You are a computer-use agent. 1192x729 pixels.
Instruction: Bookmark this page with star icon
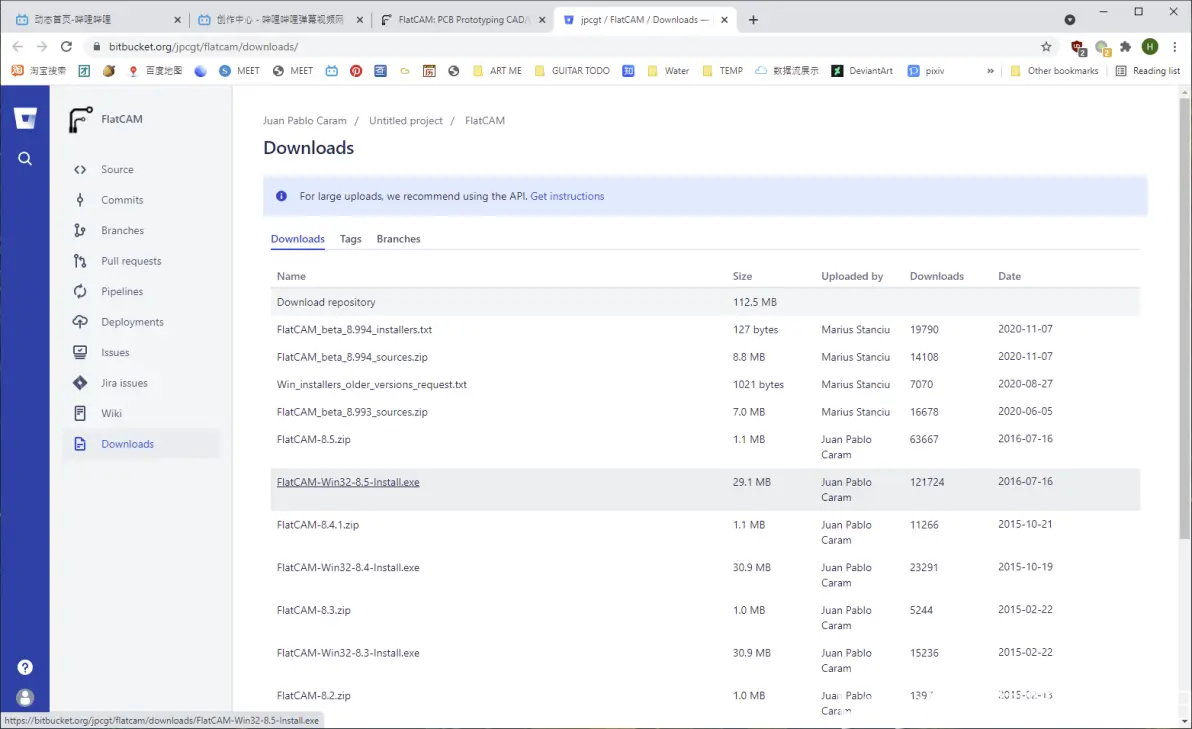(1046, 46)
